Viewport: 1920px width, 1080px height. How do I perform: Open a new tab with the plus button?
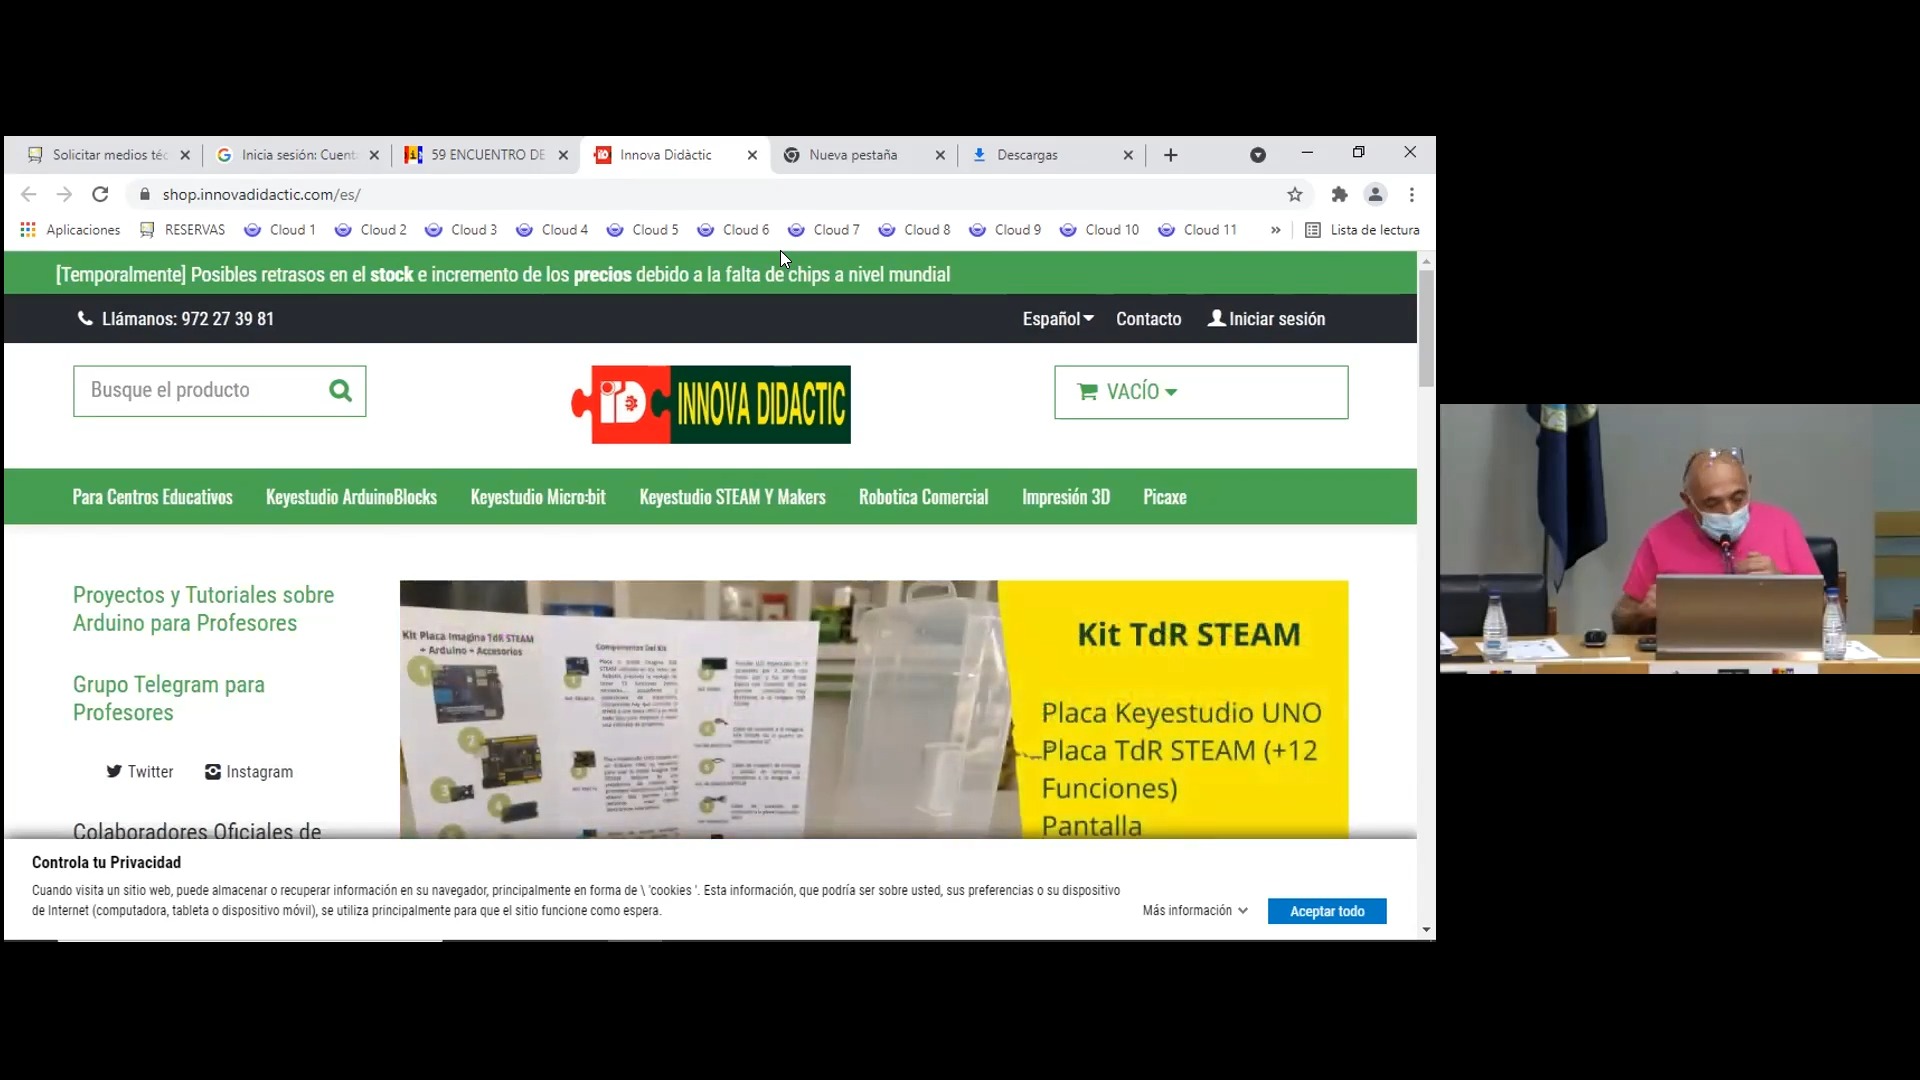point(1171,155)
